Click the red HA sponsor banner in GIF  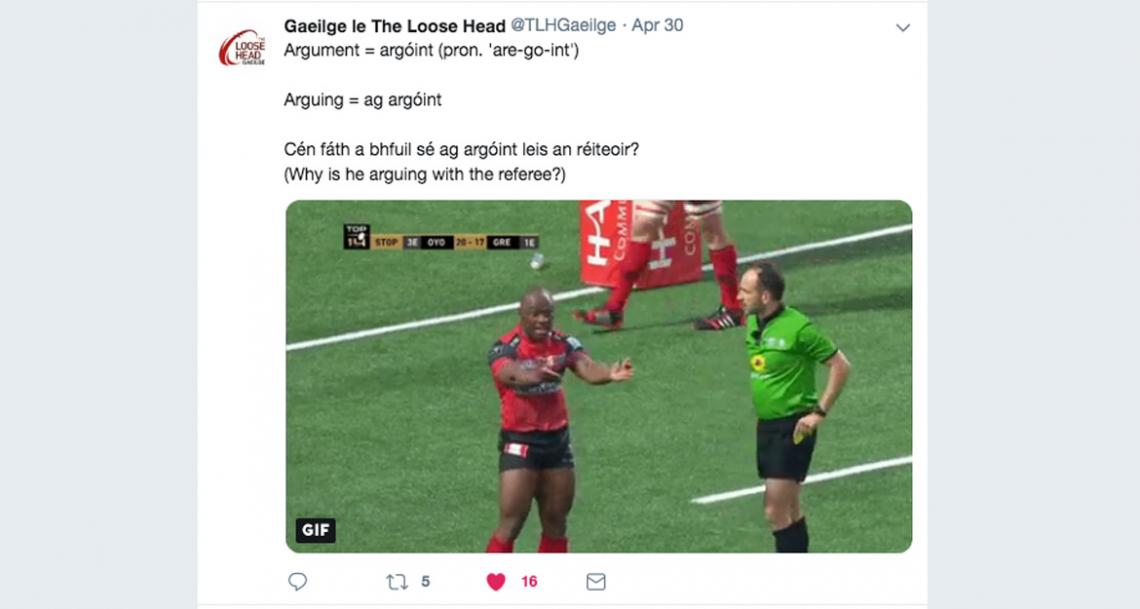[x=640, y=243]
